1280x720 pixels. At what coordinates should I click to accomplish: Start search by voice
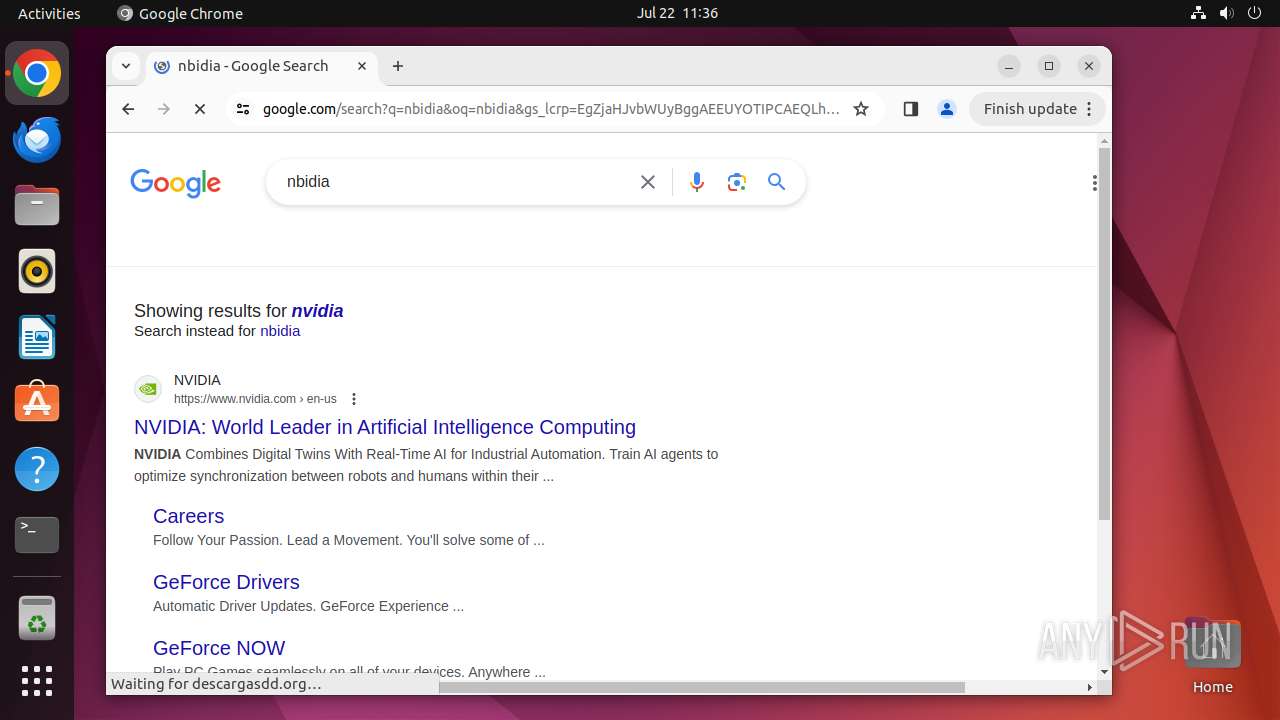(x=697, y=182)
